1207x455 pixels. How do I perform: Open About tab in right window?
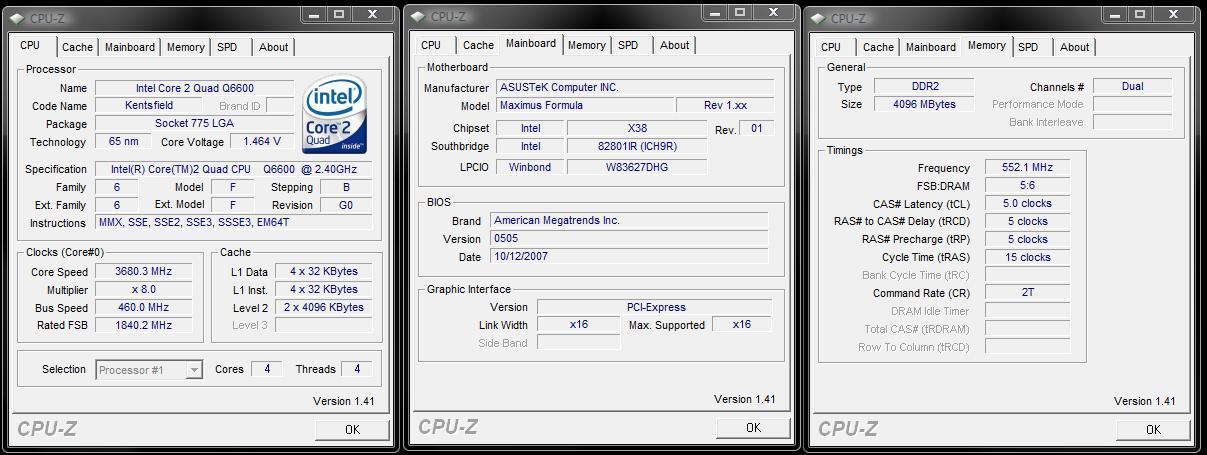coord(1075,47)
